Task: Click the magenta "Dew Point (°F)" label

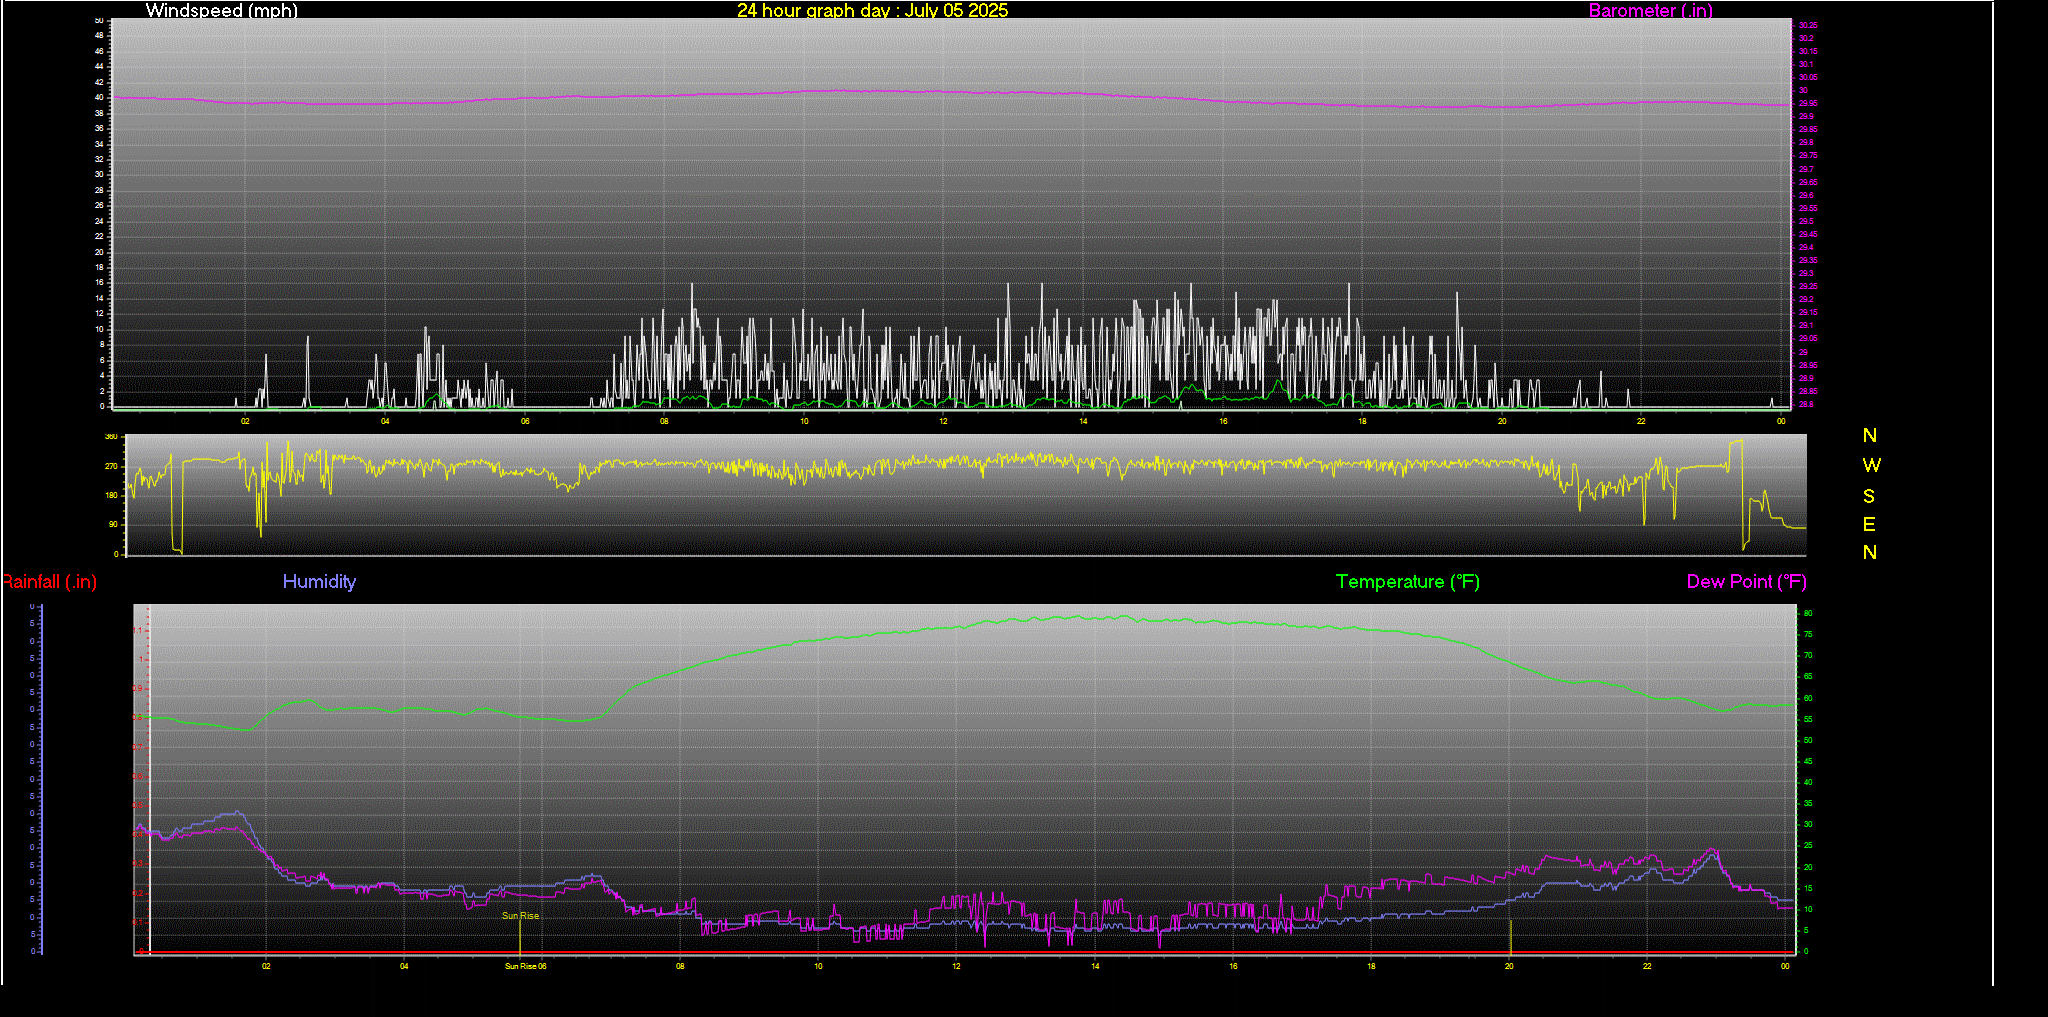Action: point(1746,582)
